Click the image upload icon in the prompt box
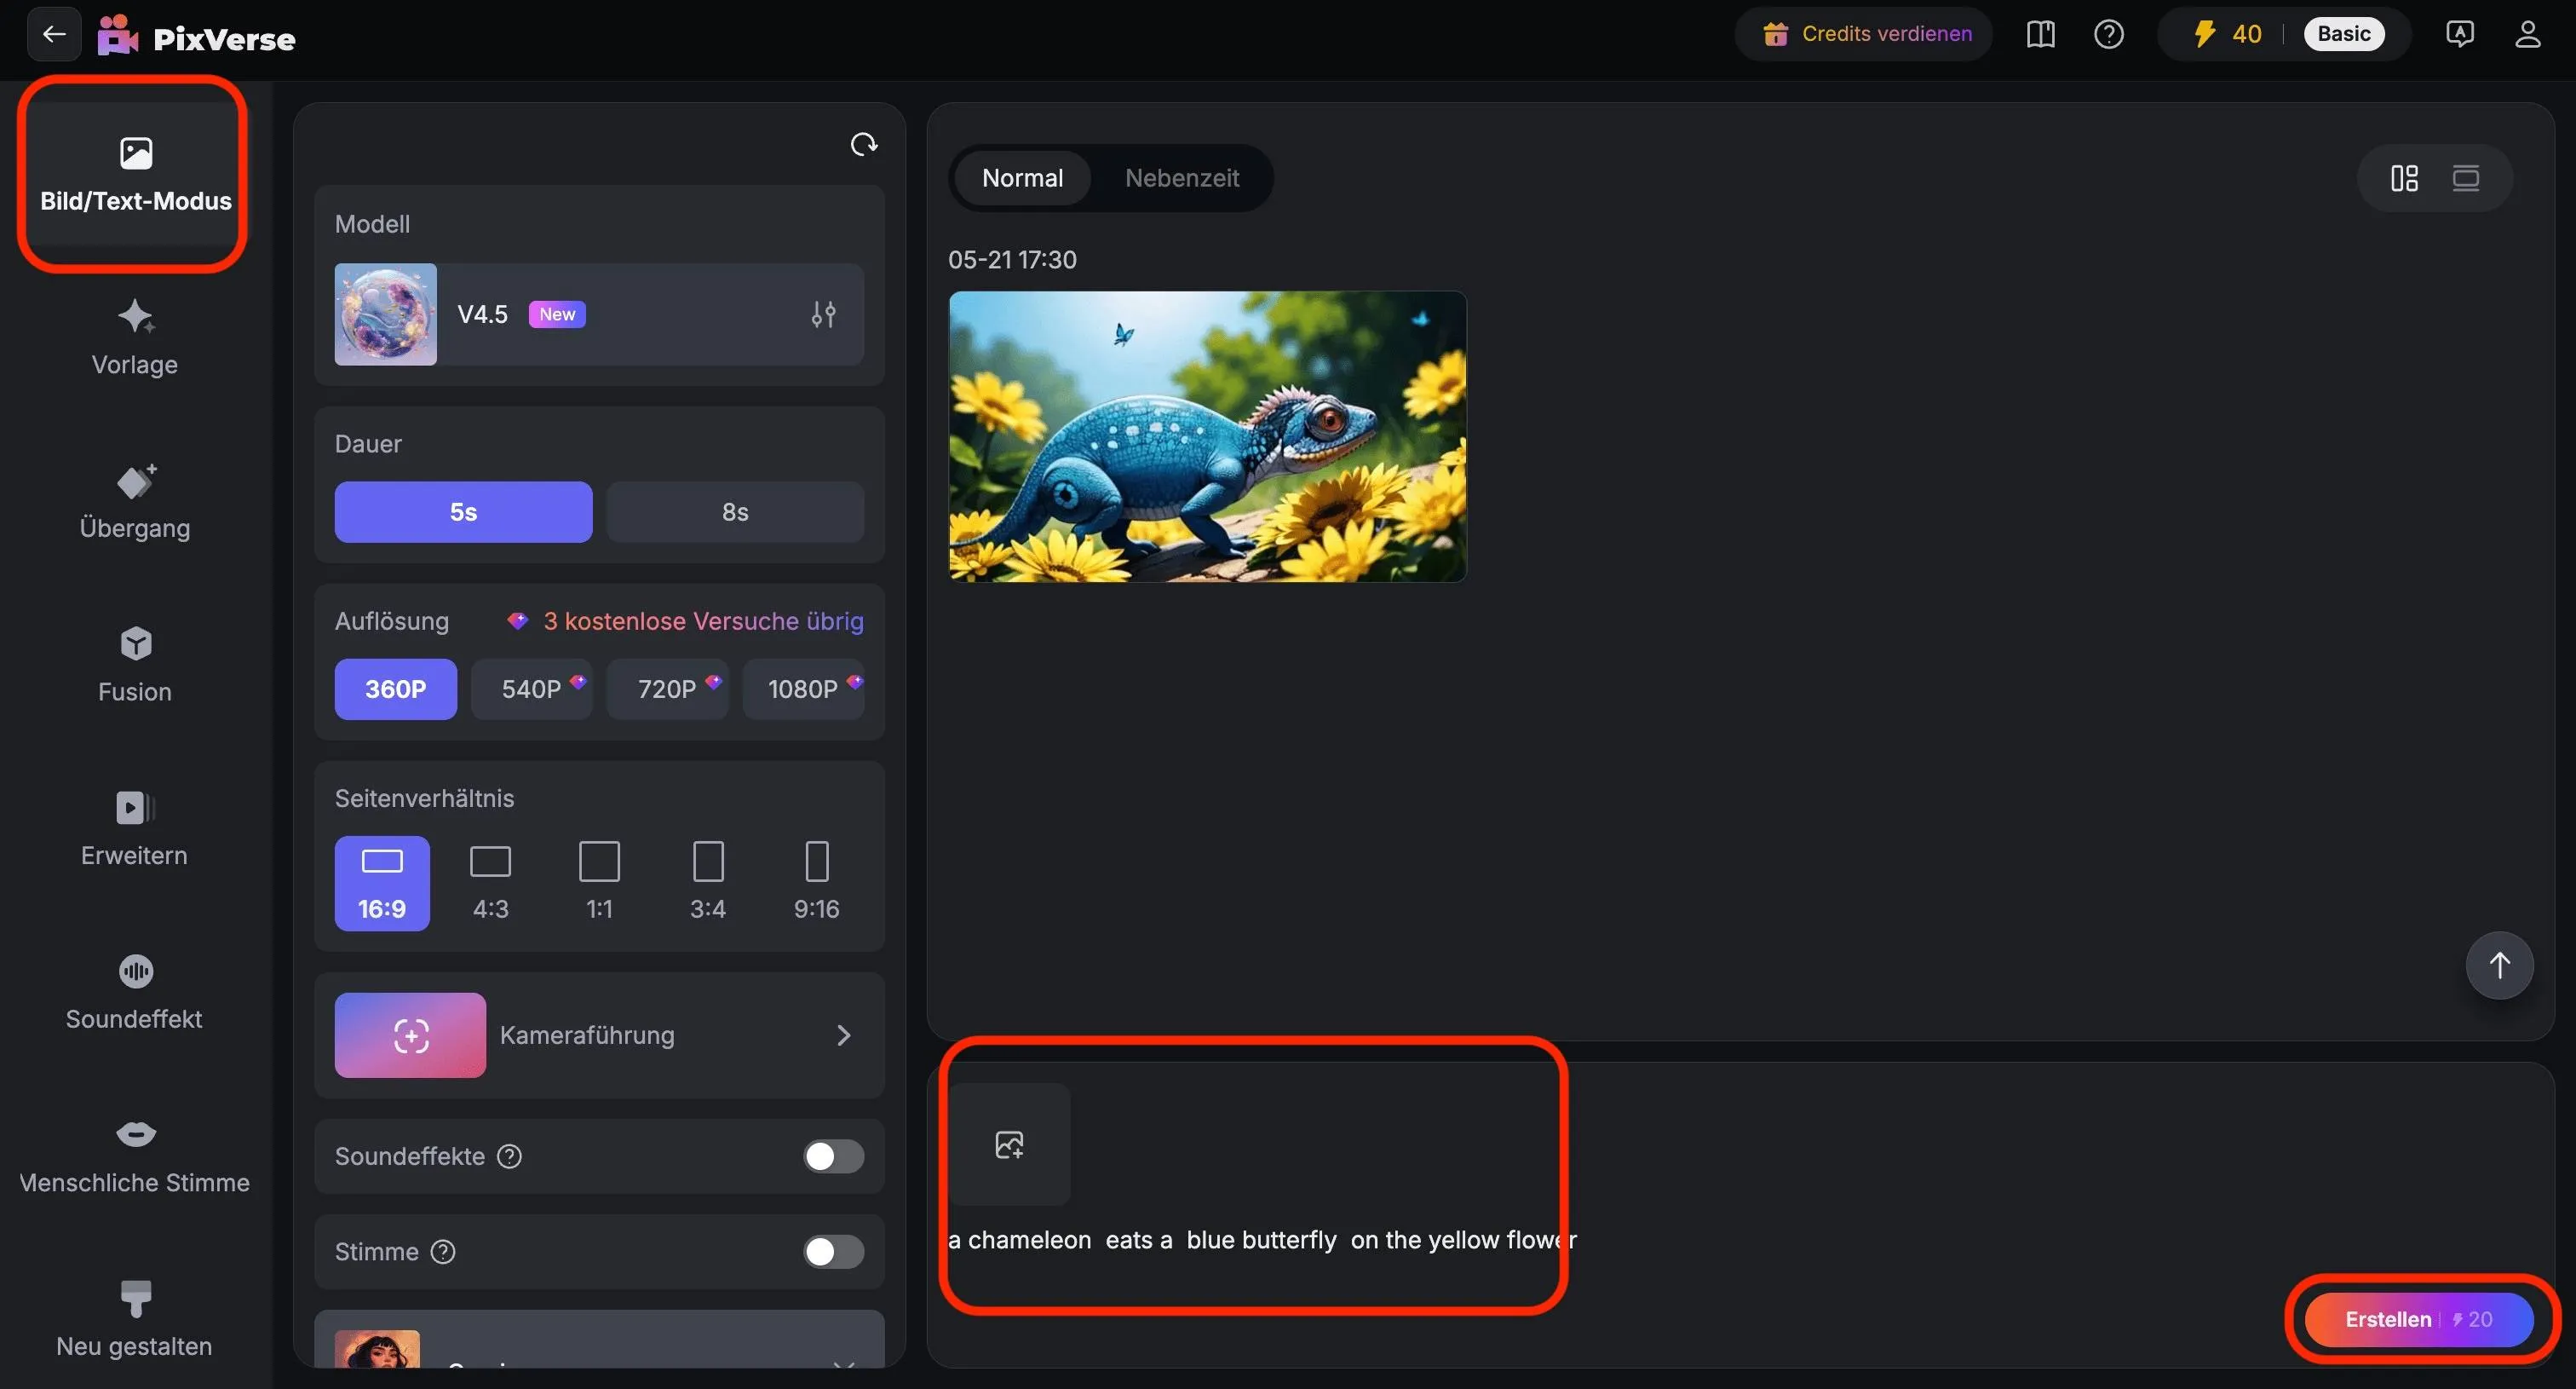 tap(1009, 1144)
